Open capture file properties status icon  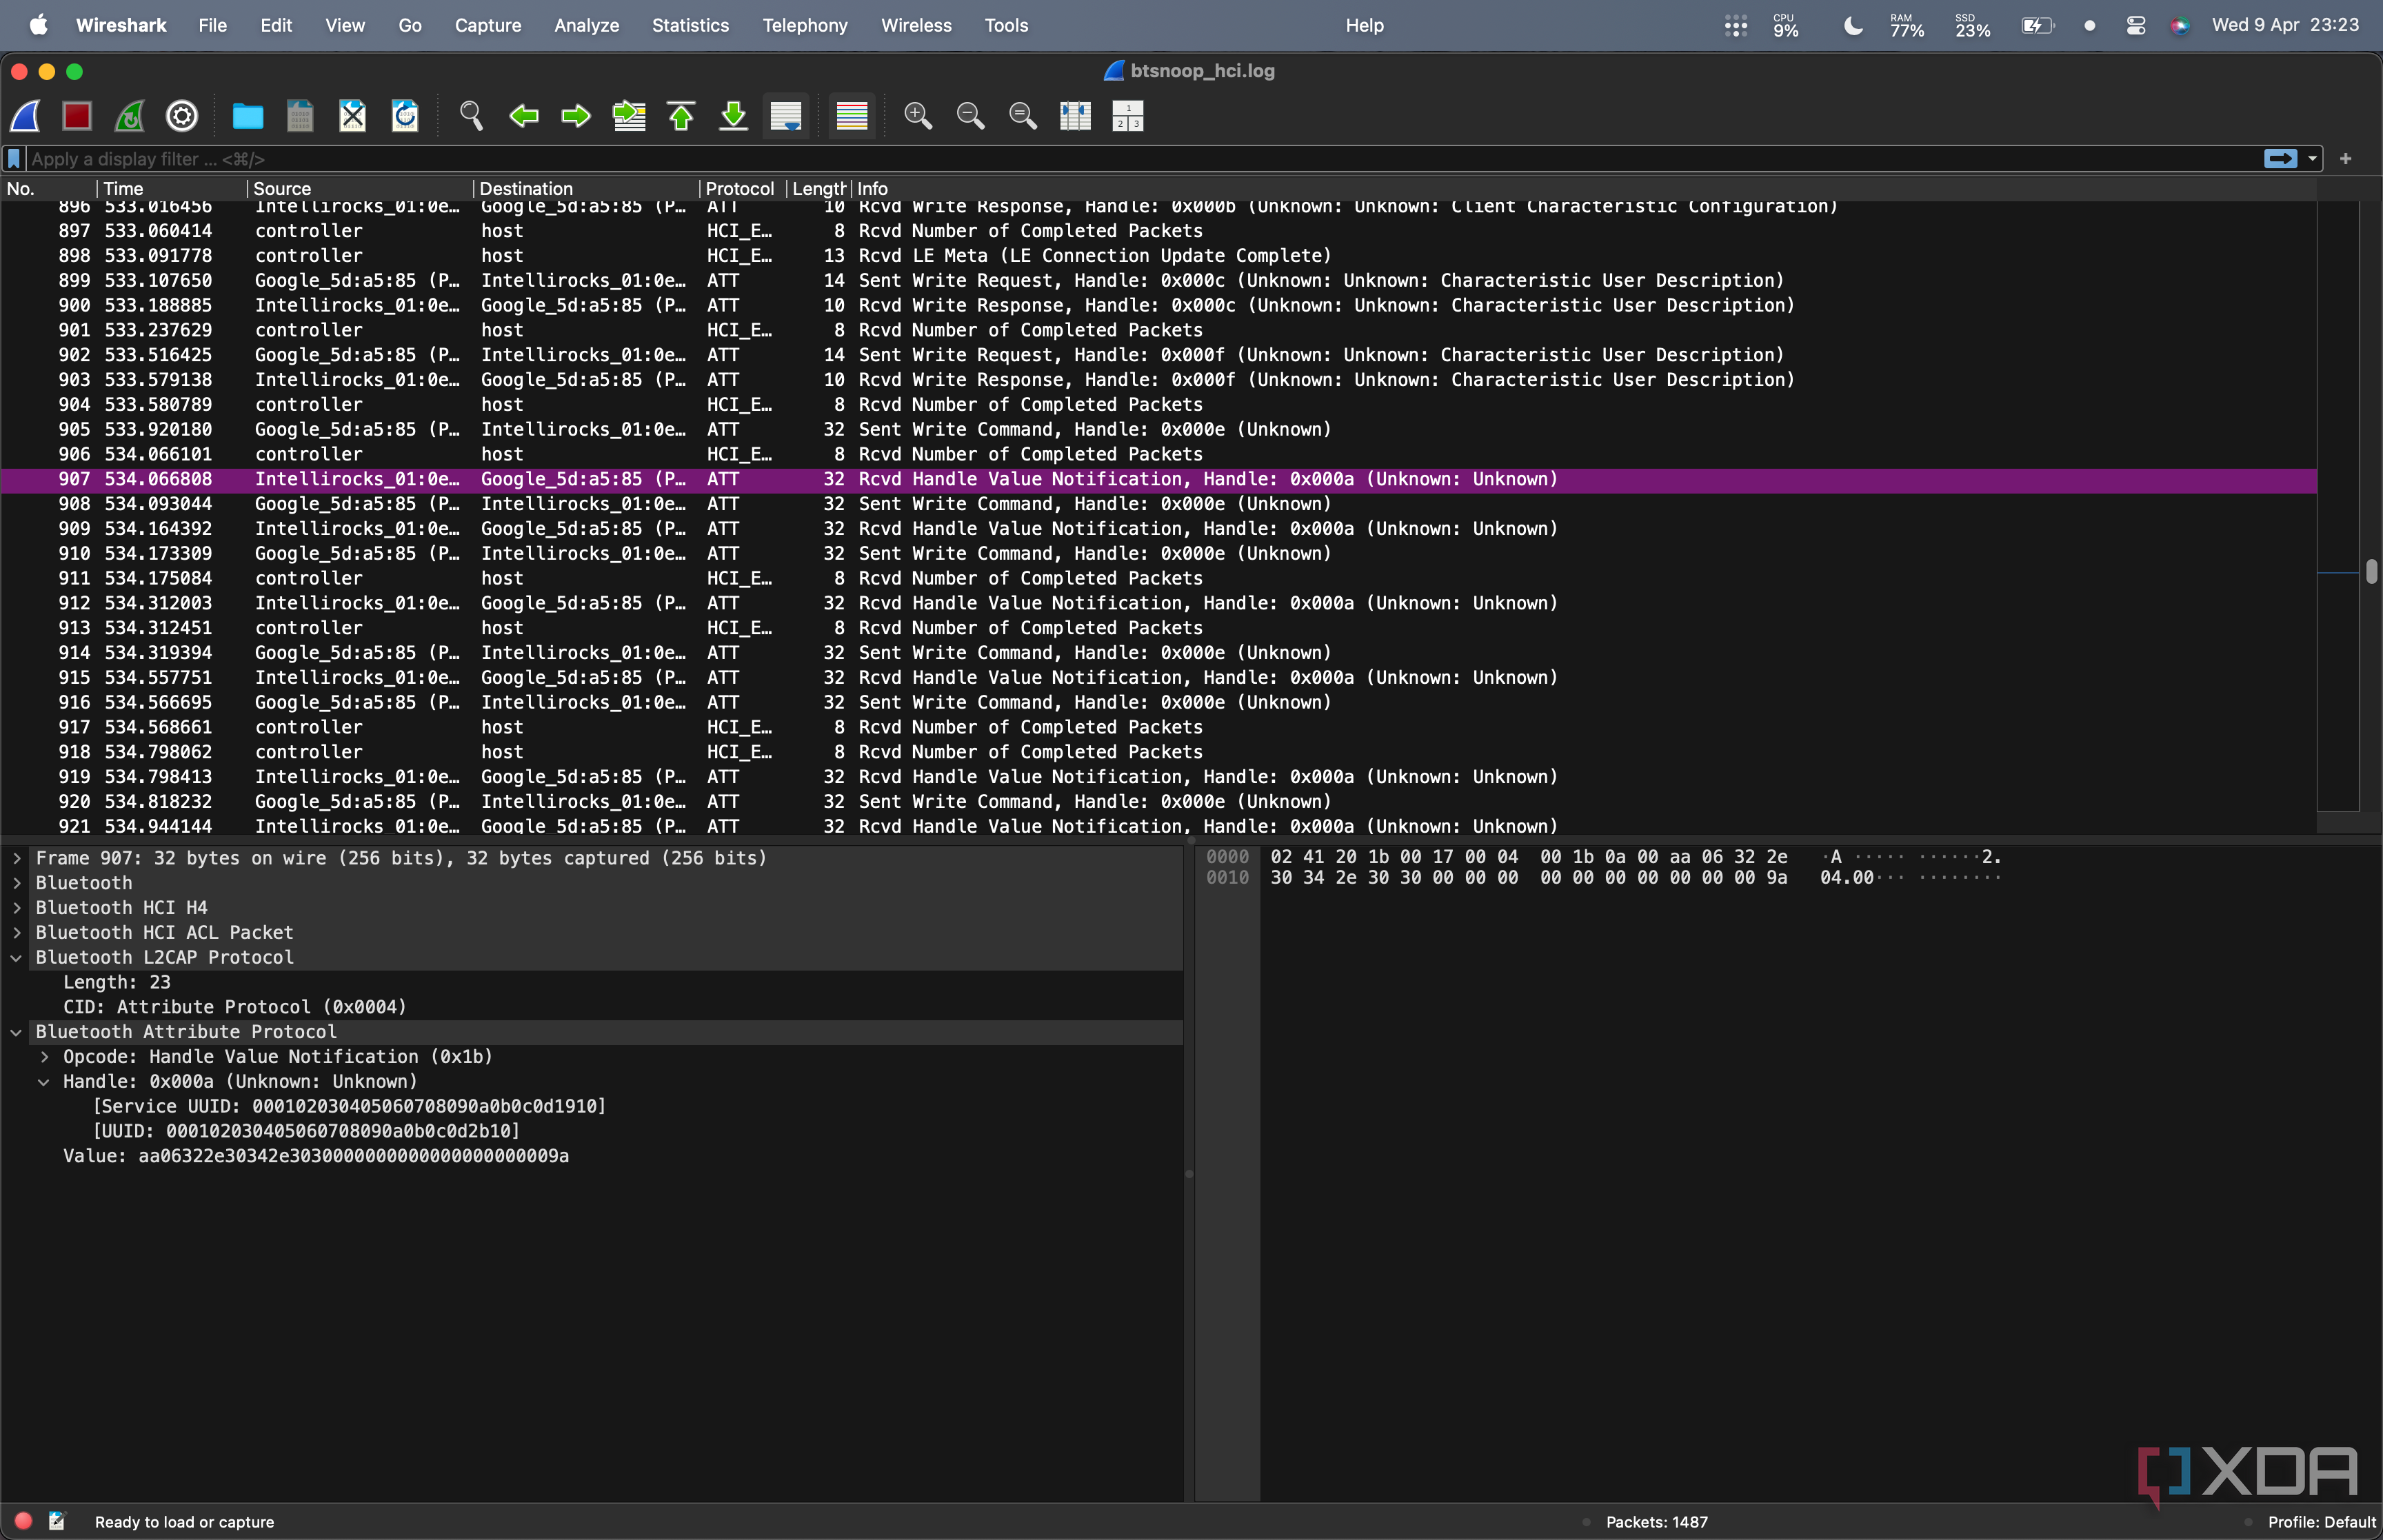[57, 1521]
